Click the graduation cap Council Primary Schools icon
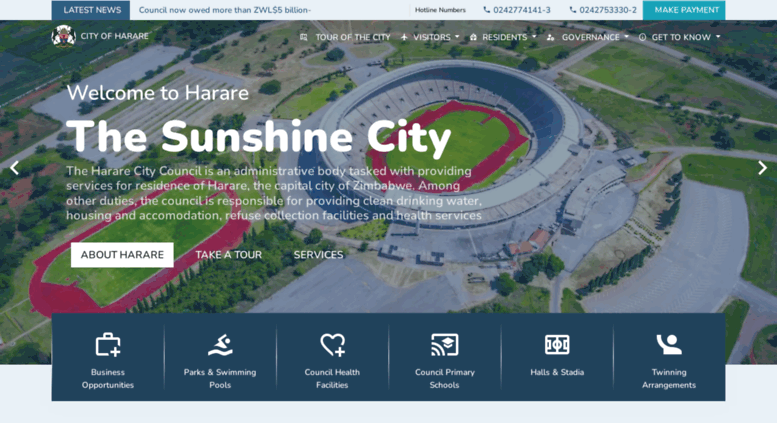 pos(444,345)
